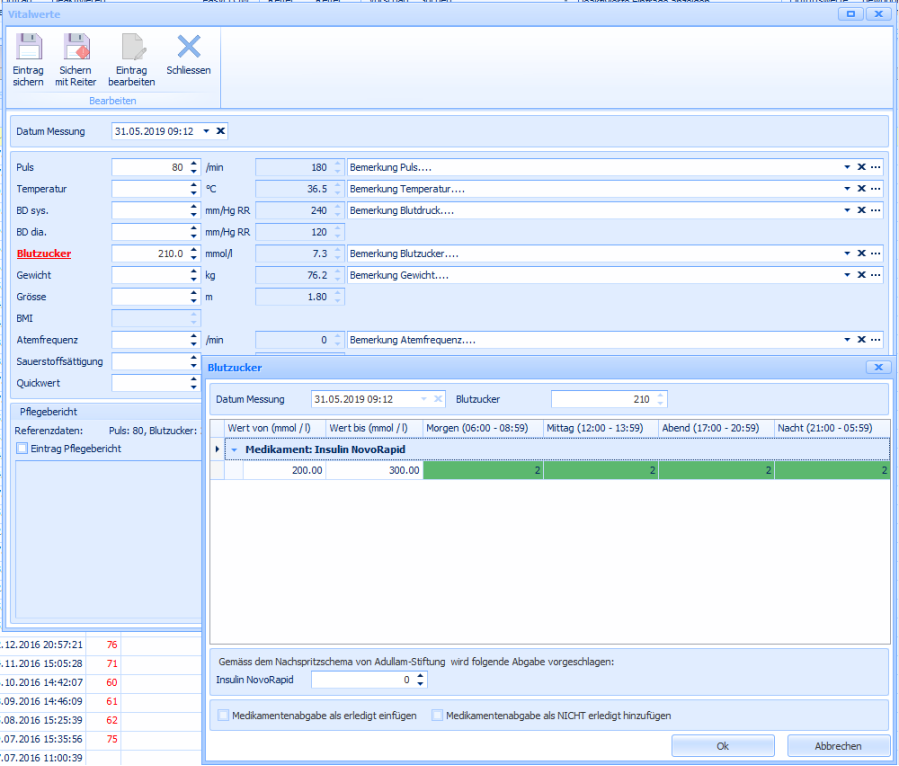Click Sichern mit Reiter icon
The width and height of the screenshot is (899, 766).
pos(76,48)
